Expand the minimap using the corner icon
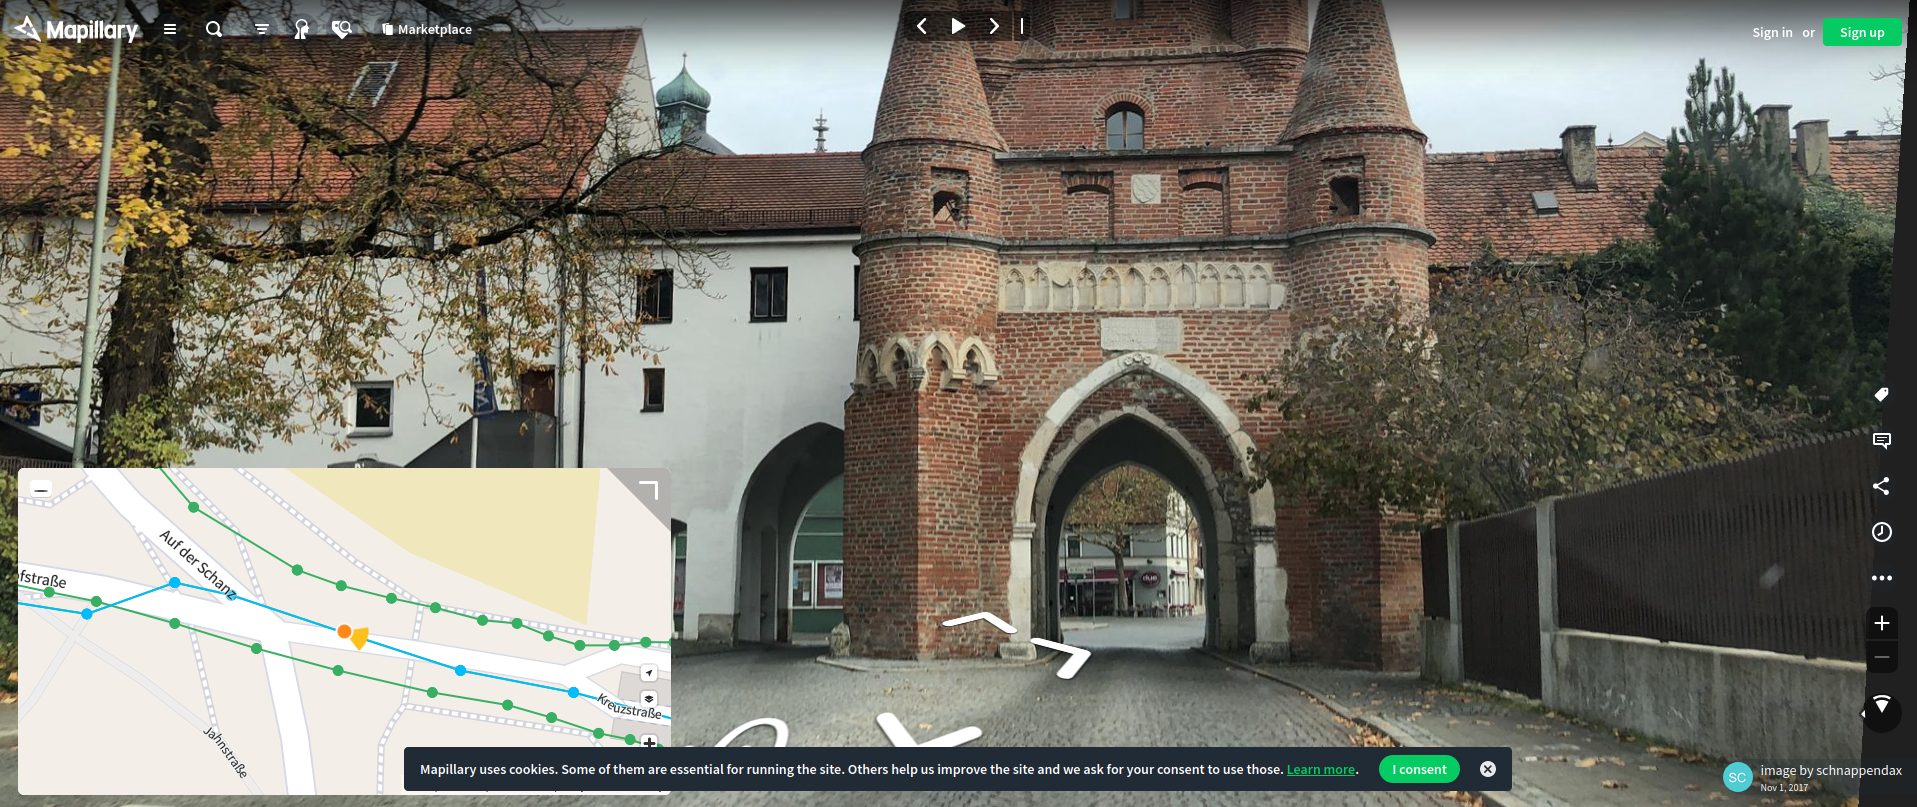1917x807 pixels. coord(648,490)
